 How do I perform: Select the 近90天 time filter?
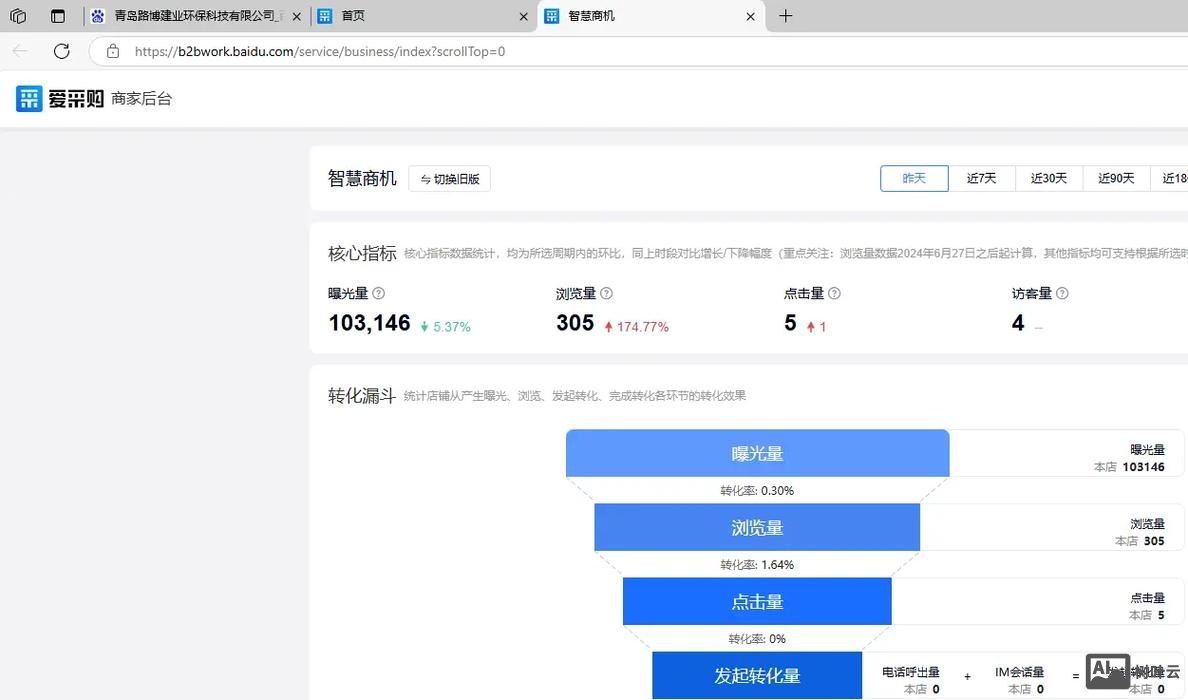(1115, 178)
